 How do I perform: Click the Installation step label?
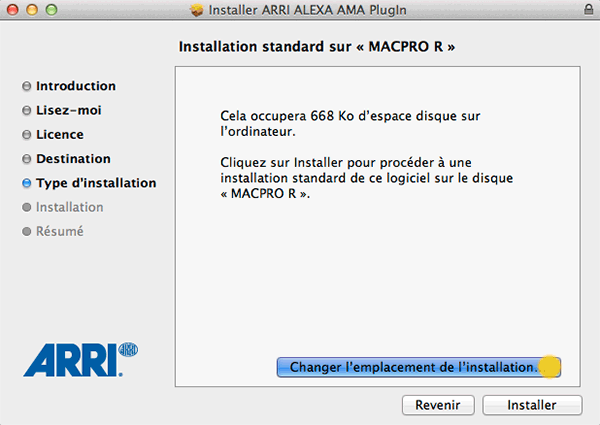70,207
